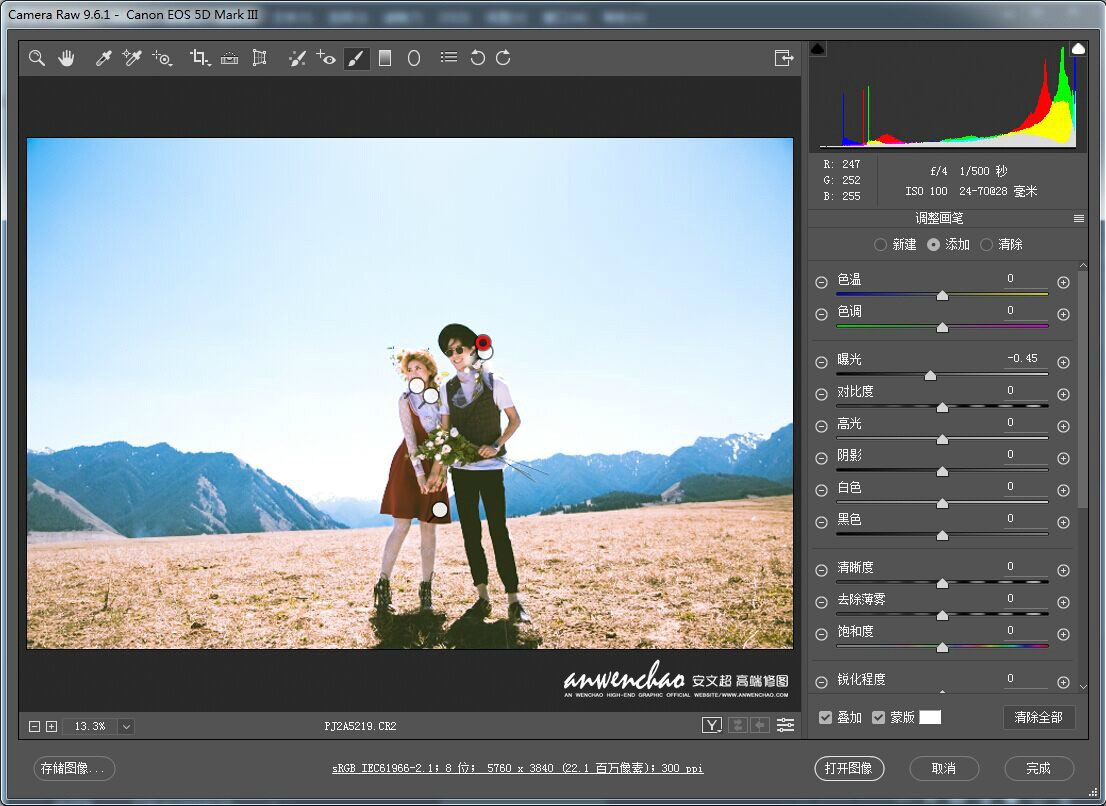Select the Red Eye Removal tool
Image resolution: width=1106 pixels, height=806 pixels.
(x=326, y=59)
